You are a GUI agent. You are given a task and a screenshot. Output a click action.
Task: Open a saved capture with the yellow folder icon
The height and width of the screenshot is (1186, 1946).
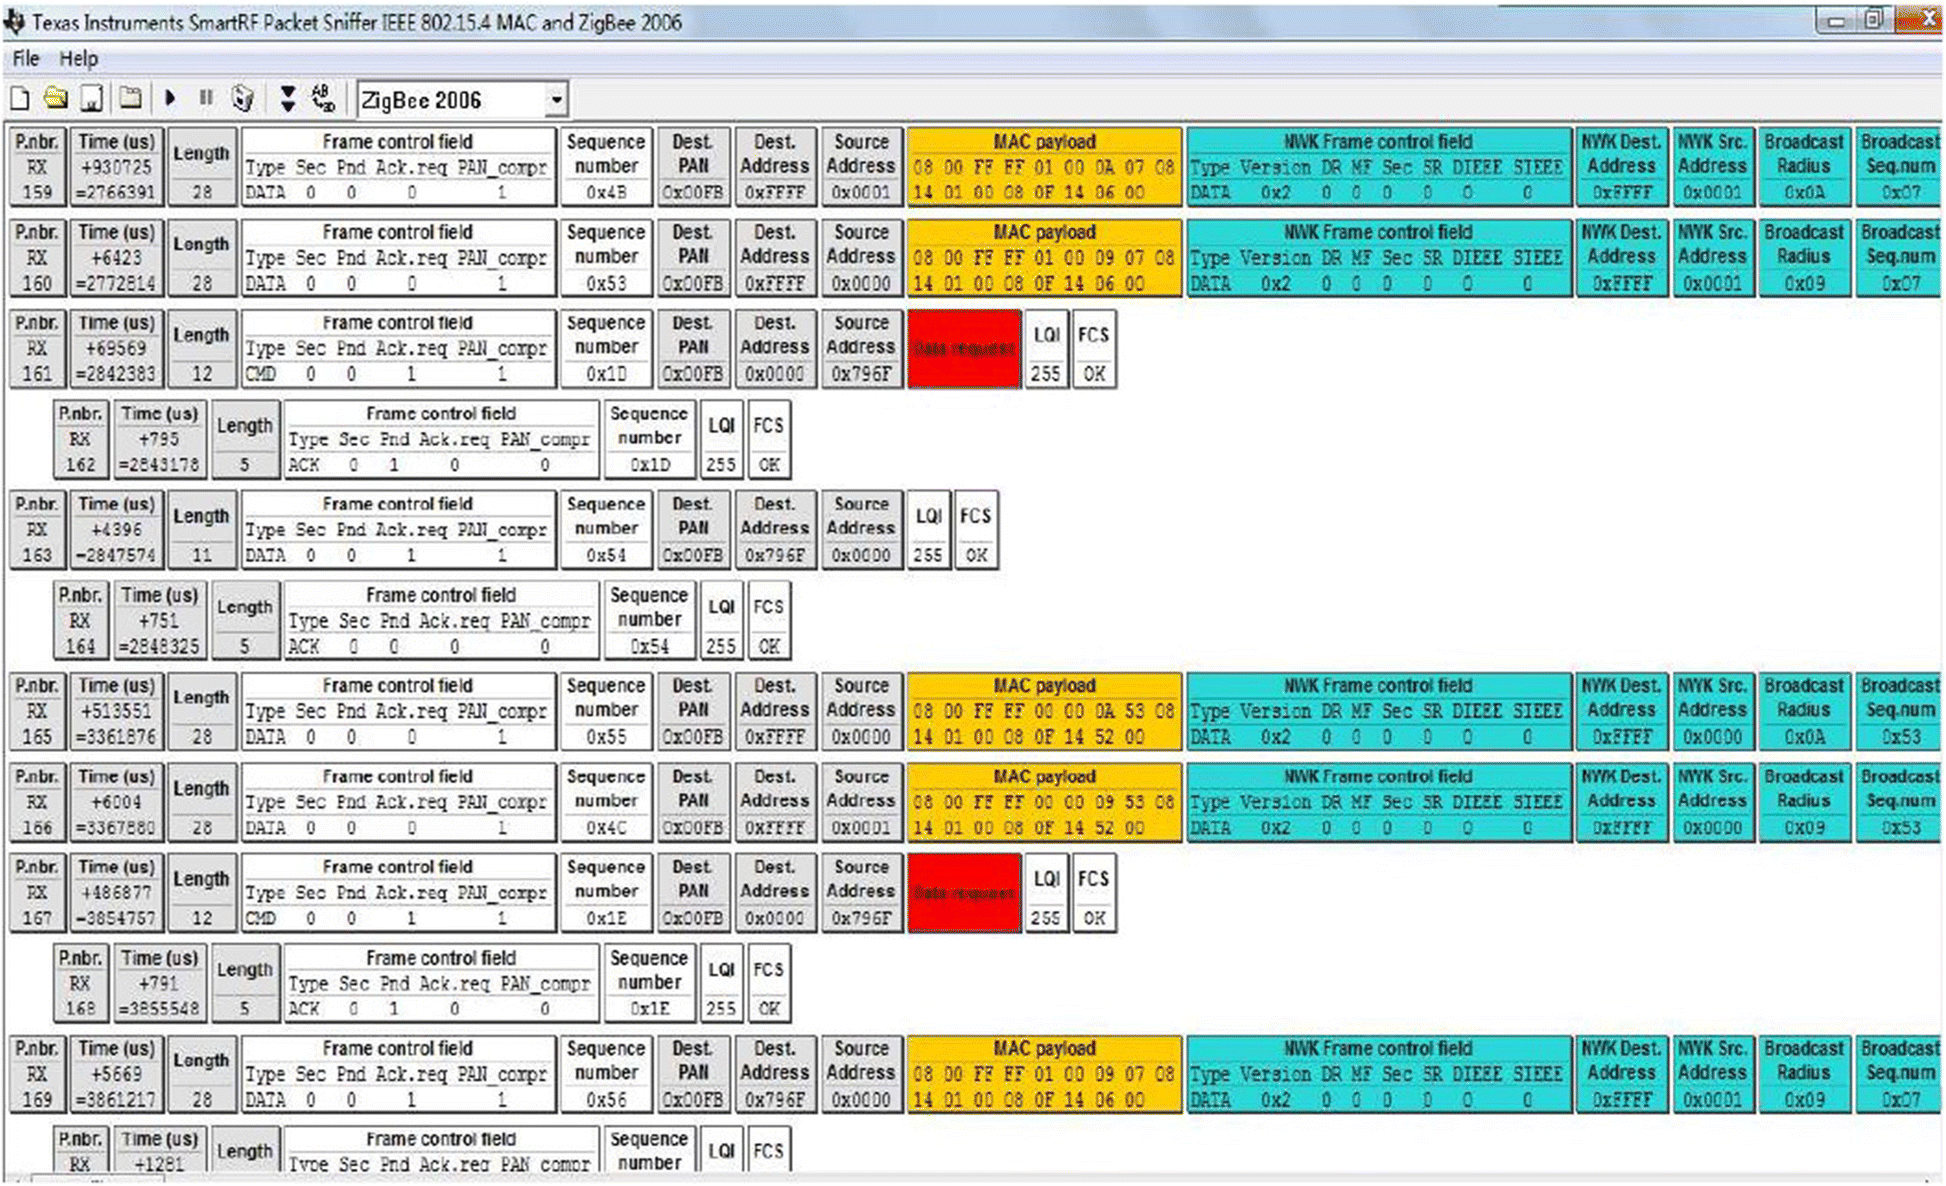coord(56,98)
